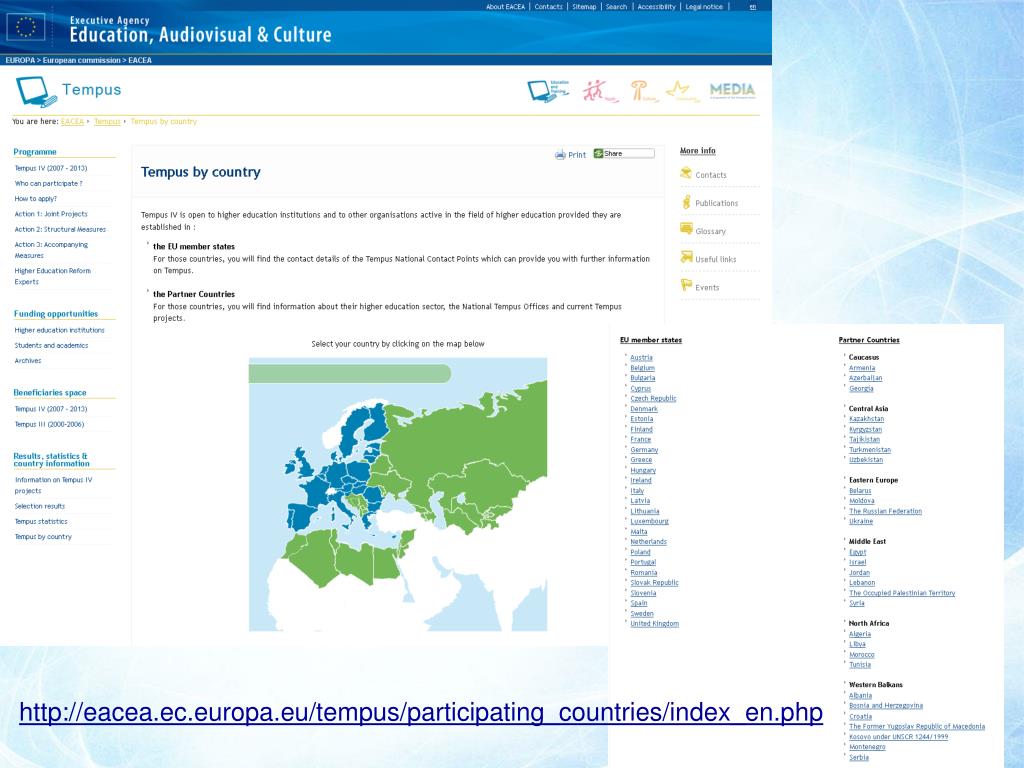This screenshot has height=768, width=1024.
Task: Select Ukraine under Eastern Europe
Action: (x=861, y=521)
